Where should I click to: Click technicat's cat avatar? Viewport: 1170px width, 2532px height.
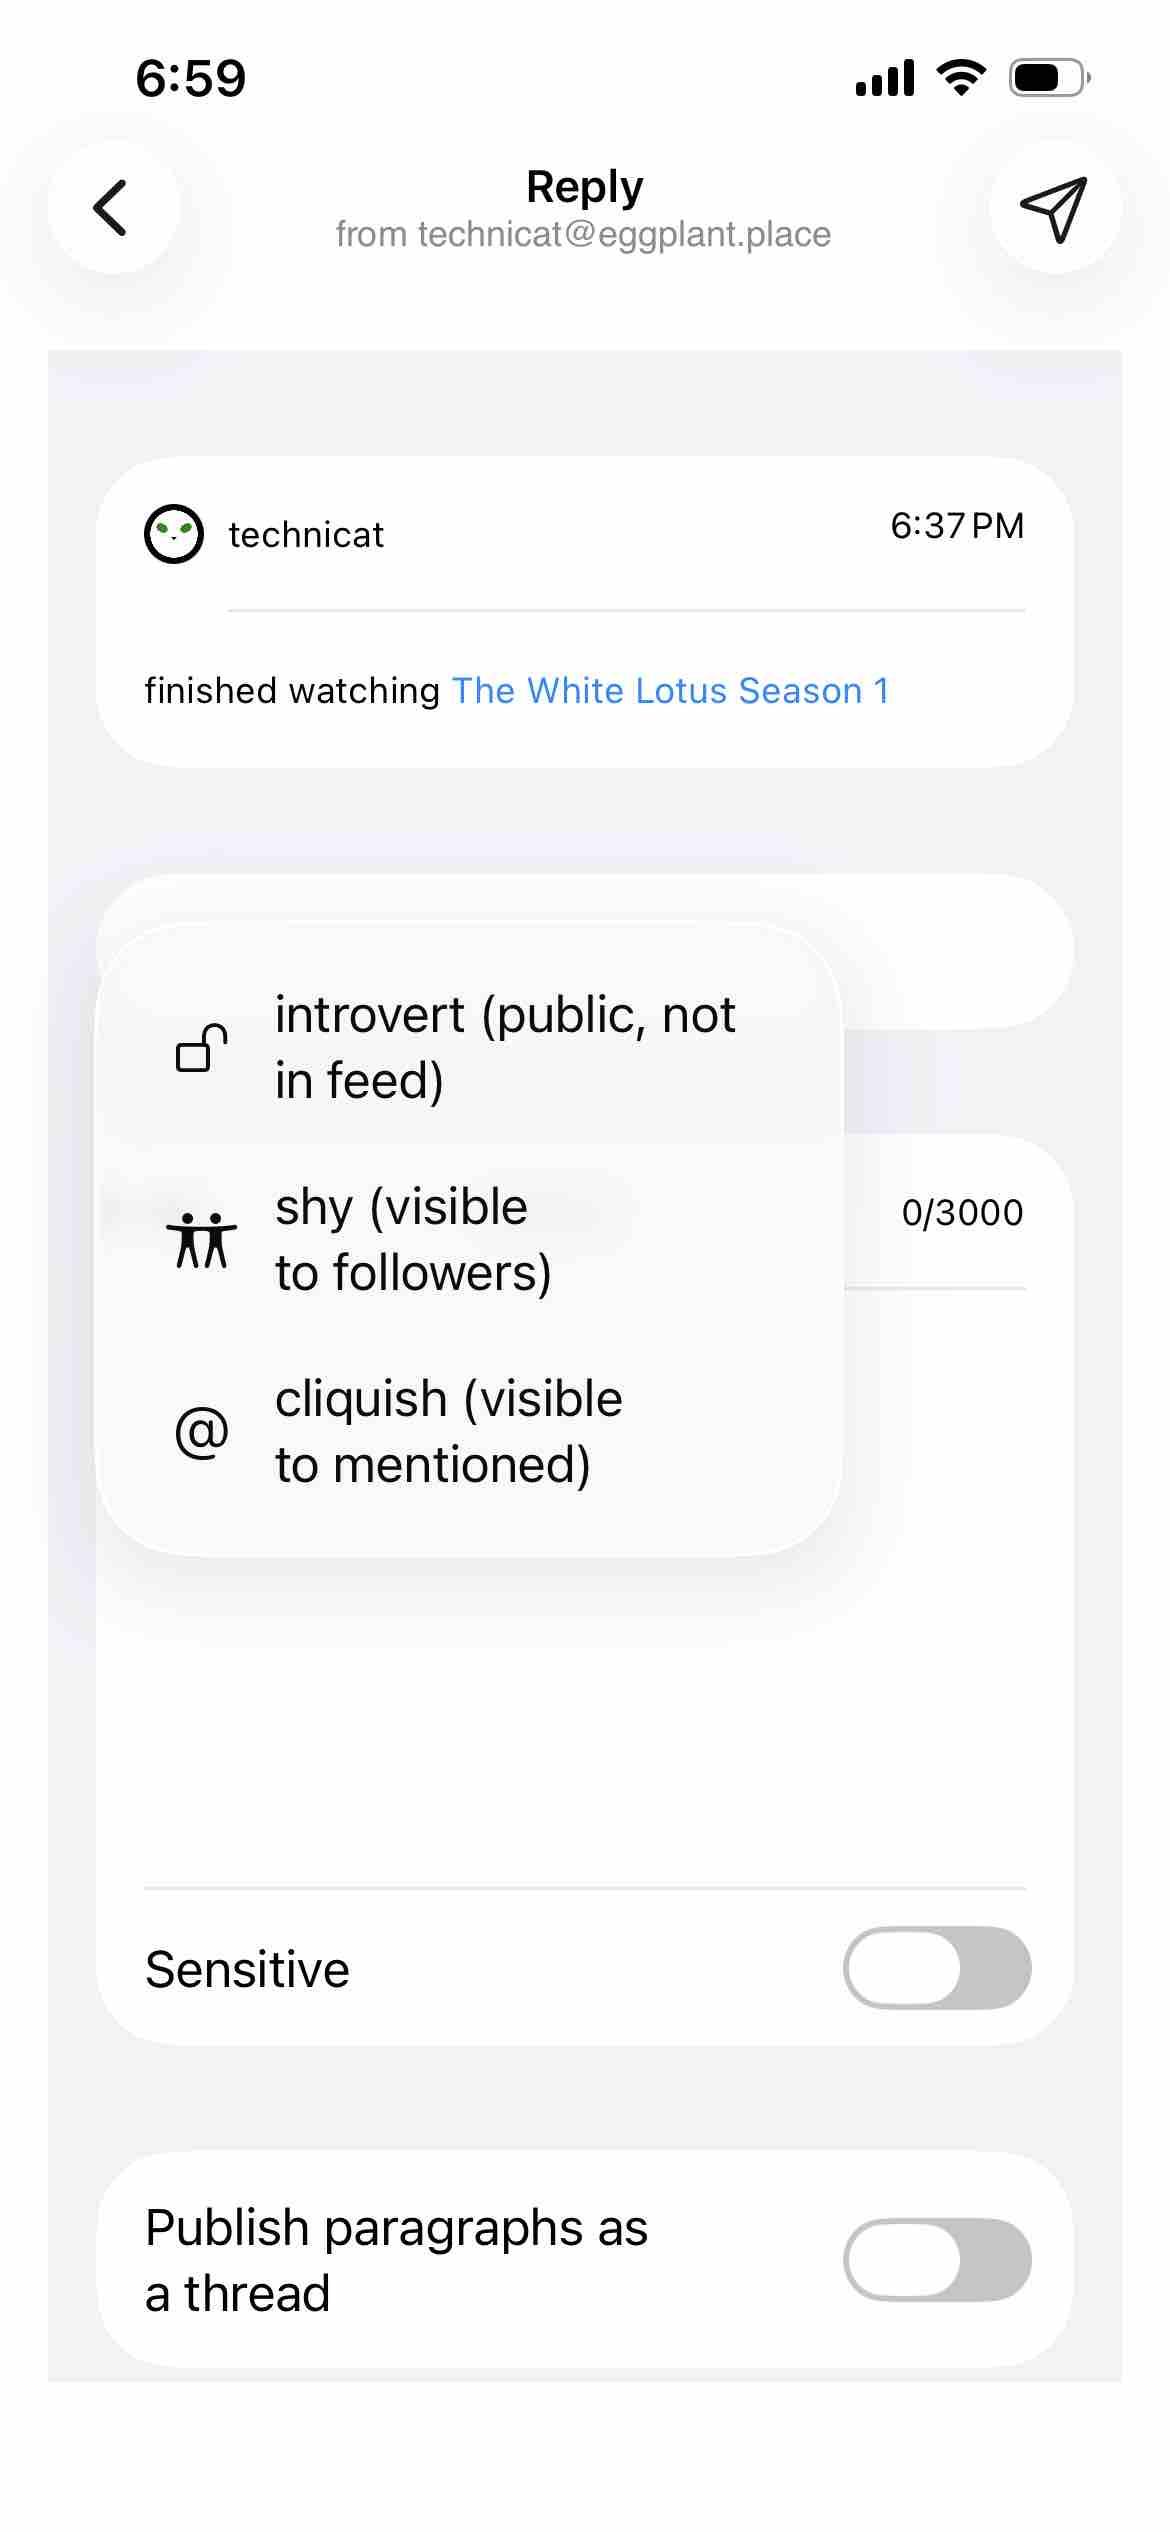coord(174,534)
